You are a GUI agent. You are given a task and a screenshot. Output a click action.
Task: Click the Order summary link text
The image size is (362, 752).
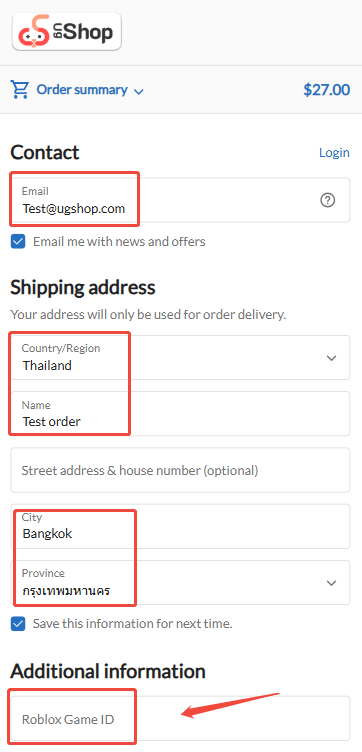[82, 90]
